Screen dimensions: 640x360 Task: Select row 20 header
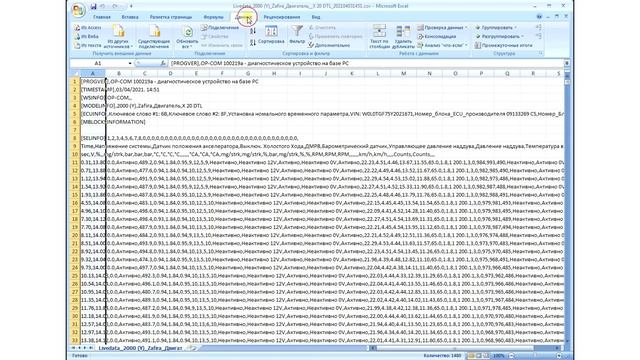75,235
